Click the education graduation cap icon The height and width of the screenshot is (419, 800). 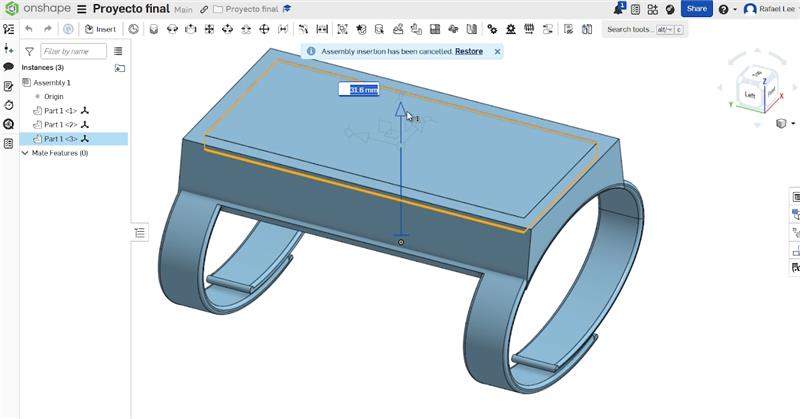tap(287, 9)
